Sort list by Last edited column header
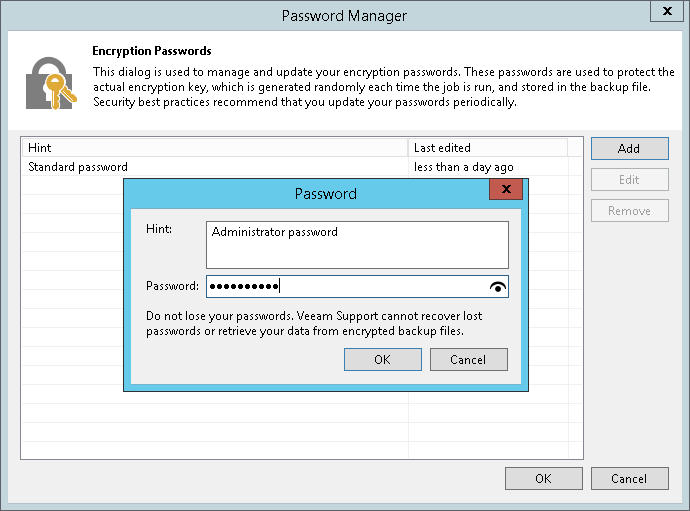The width and height of the screenshot is (690, 511). point(488,148)
